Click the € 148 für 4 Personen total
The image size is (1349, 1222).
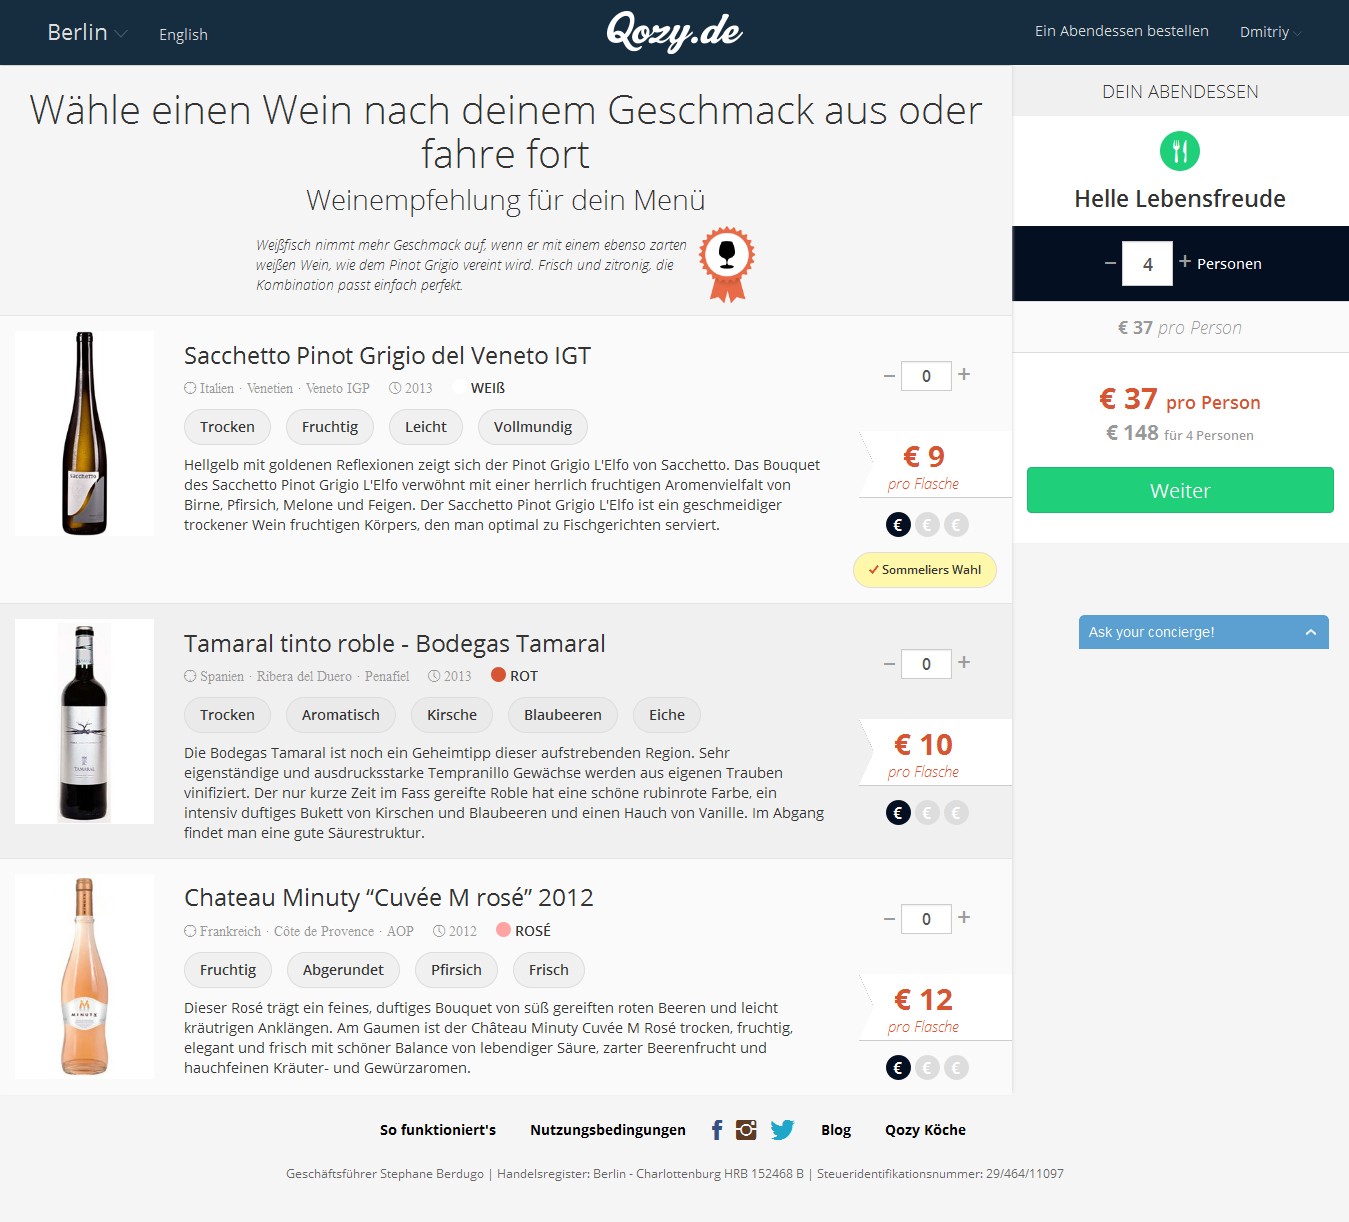click(1180, 433)
